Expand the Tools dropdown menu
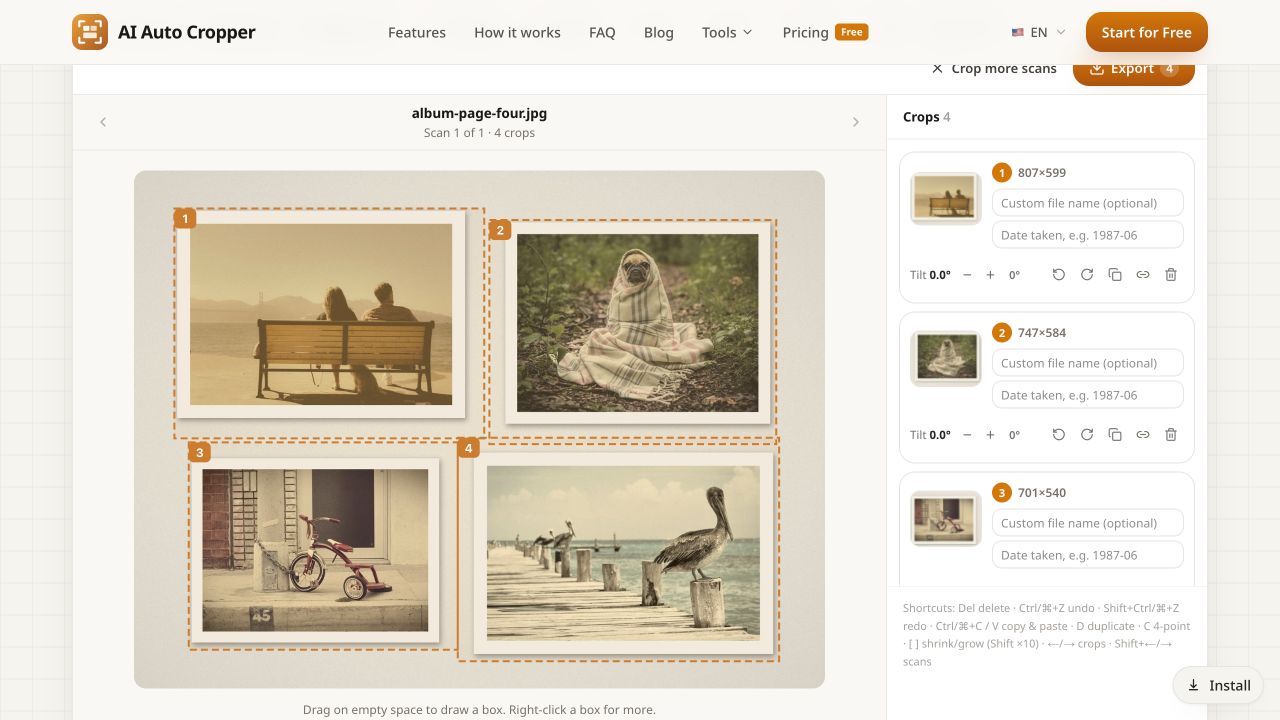Image resolution: width=1280 pixels, height=720 pixels. (727, 32)
